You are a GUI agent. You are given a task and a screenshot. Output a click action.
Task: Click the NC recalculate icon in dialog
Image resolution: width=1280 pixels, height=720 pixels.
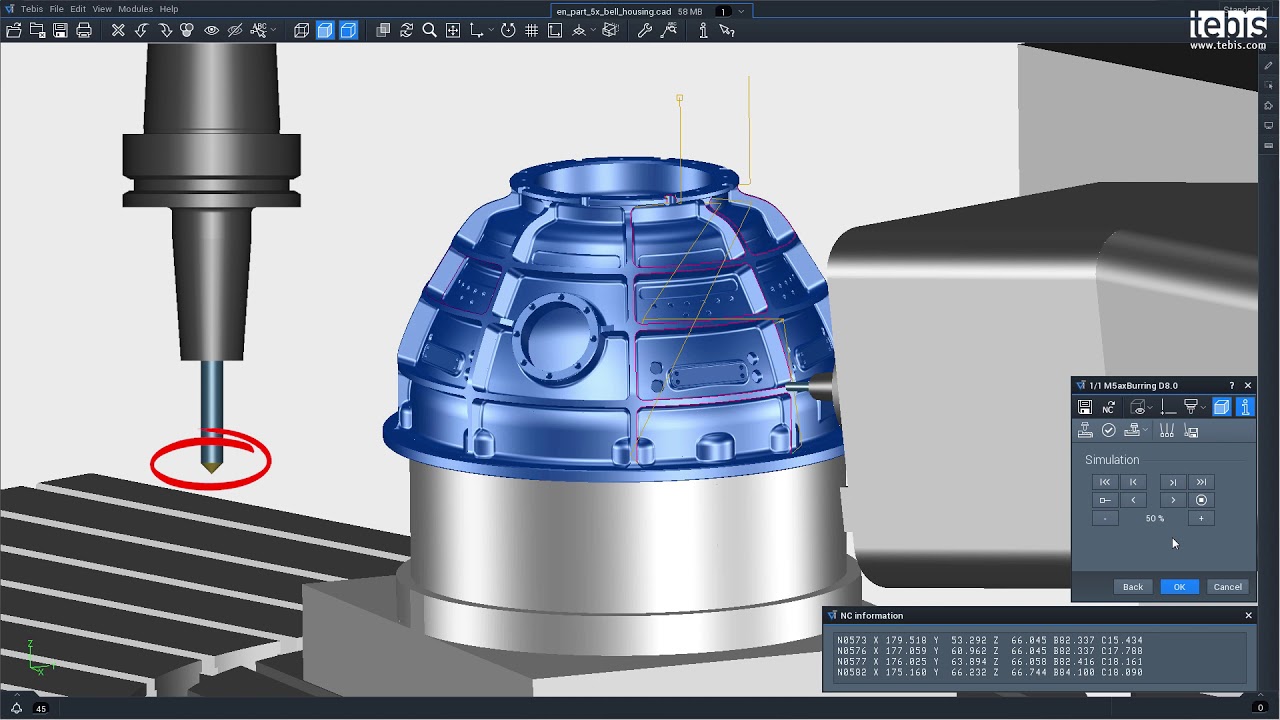(x=1109, y=407)
